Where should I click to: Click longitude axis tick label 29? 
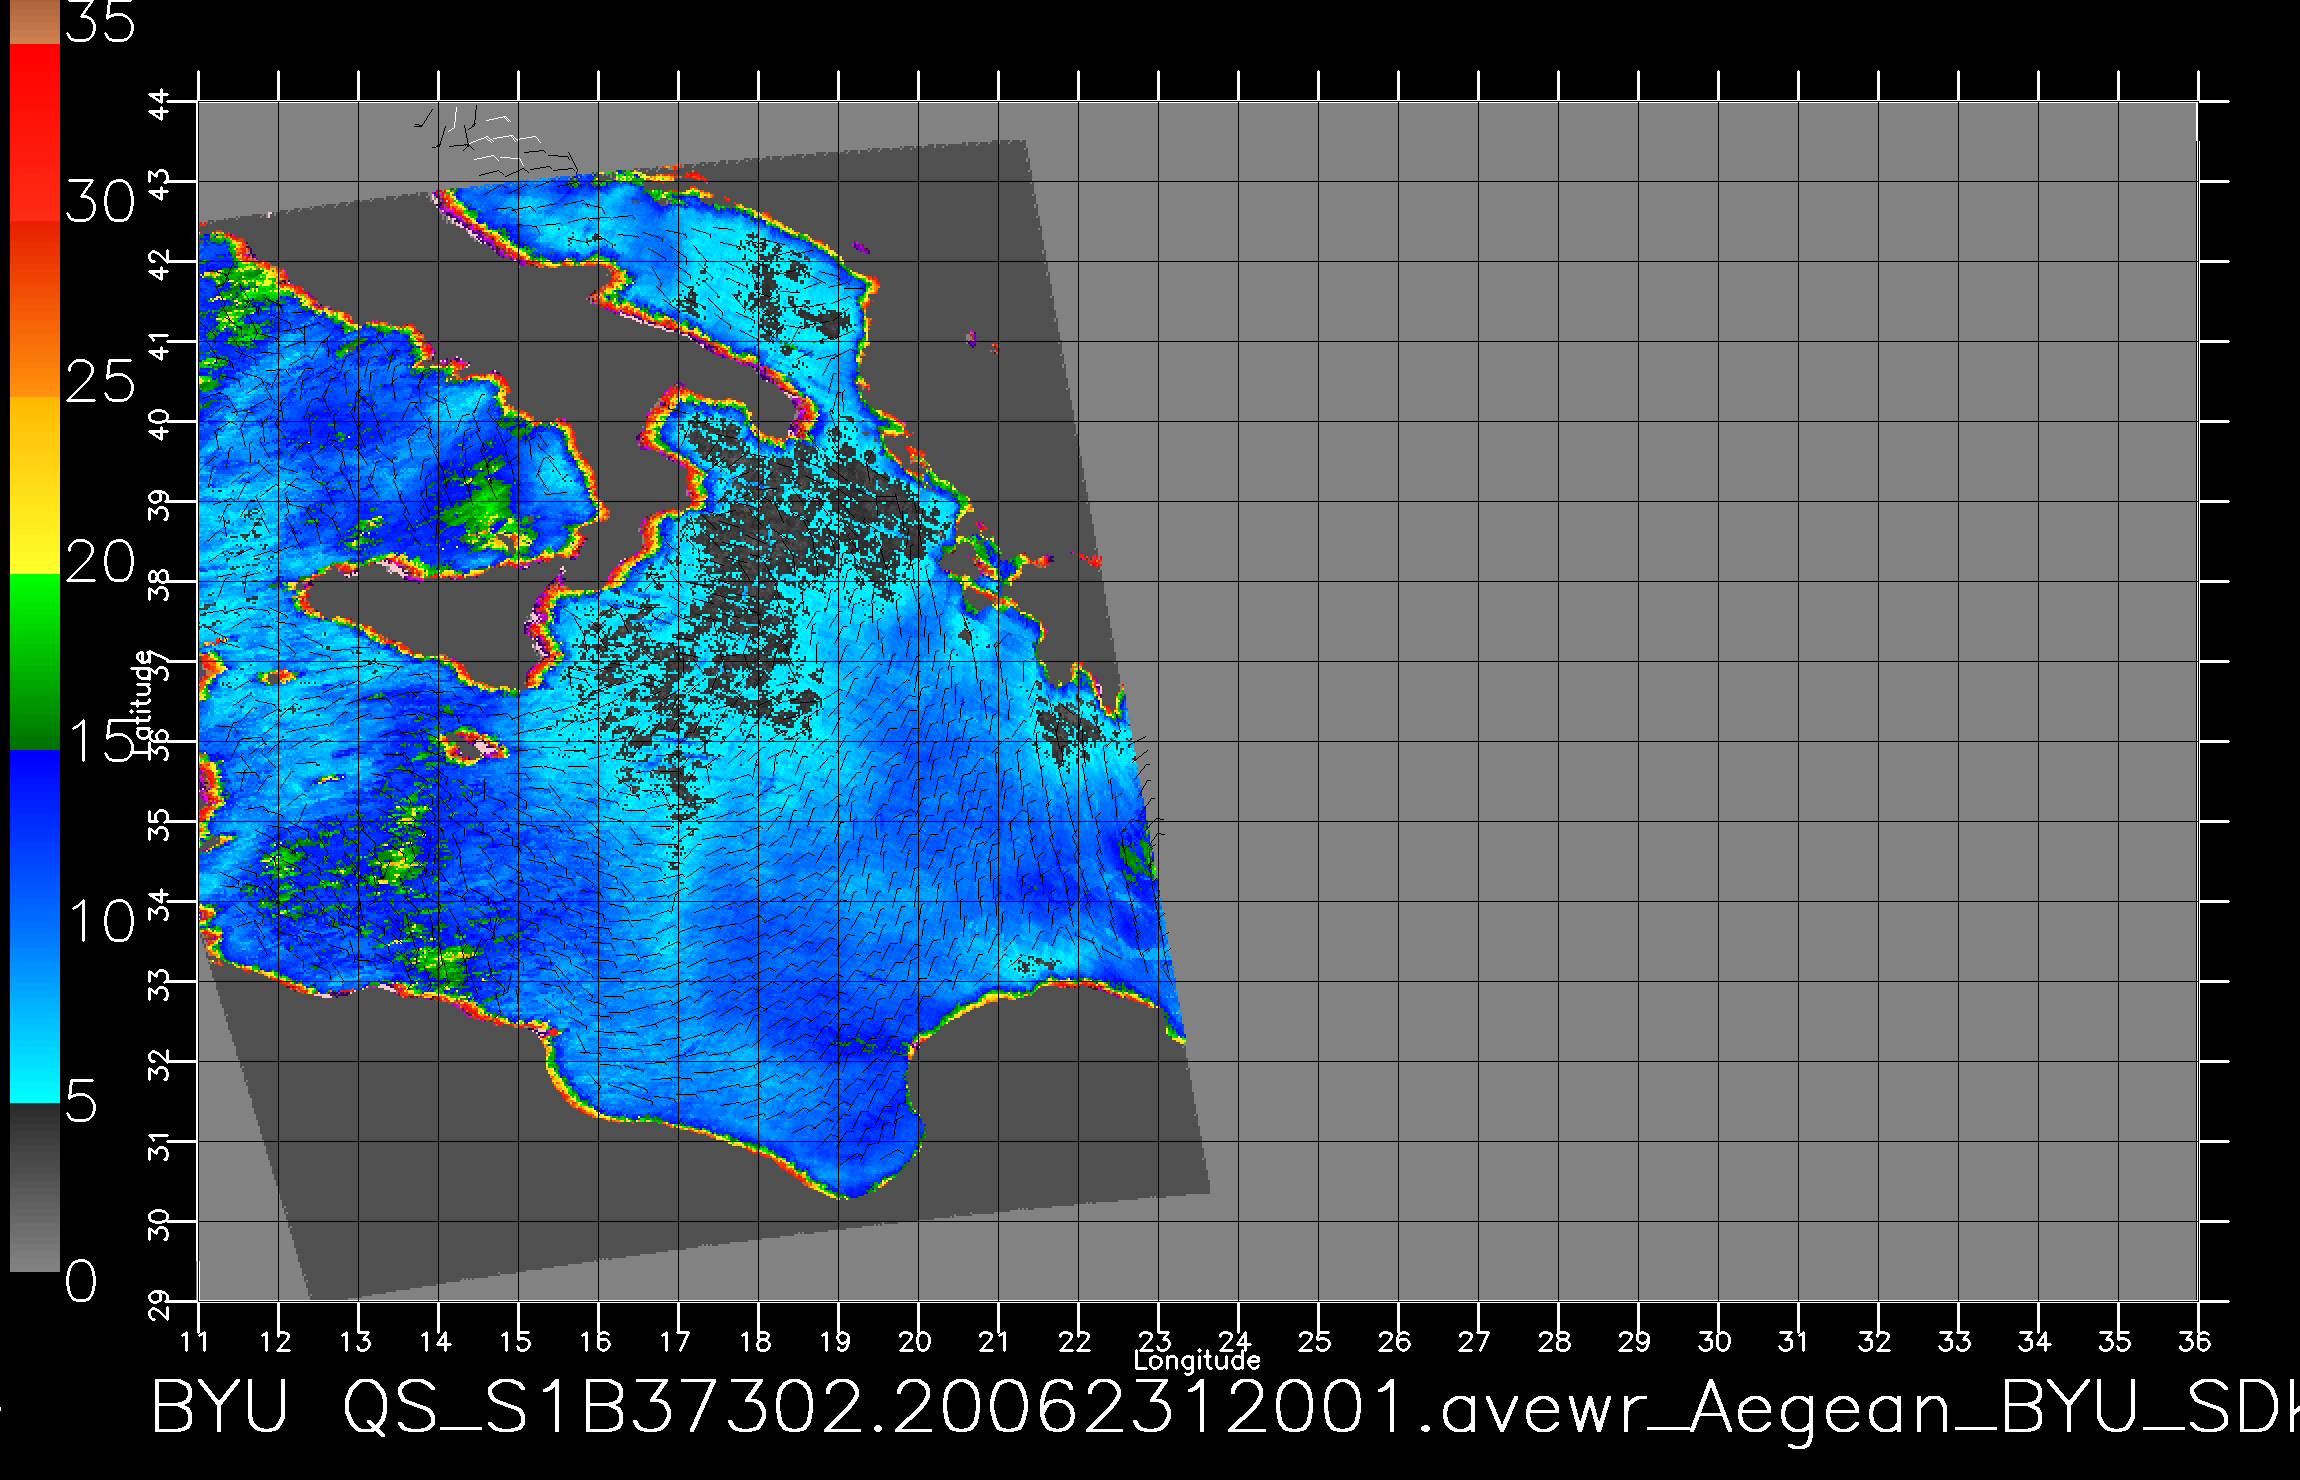(1635, 1340)
